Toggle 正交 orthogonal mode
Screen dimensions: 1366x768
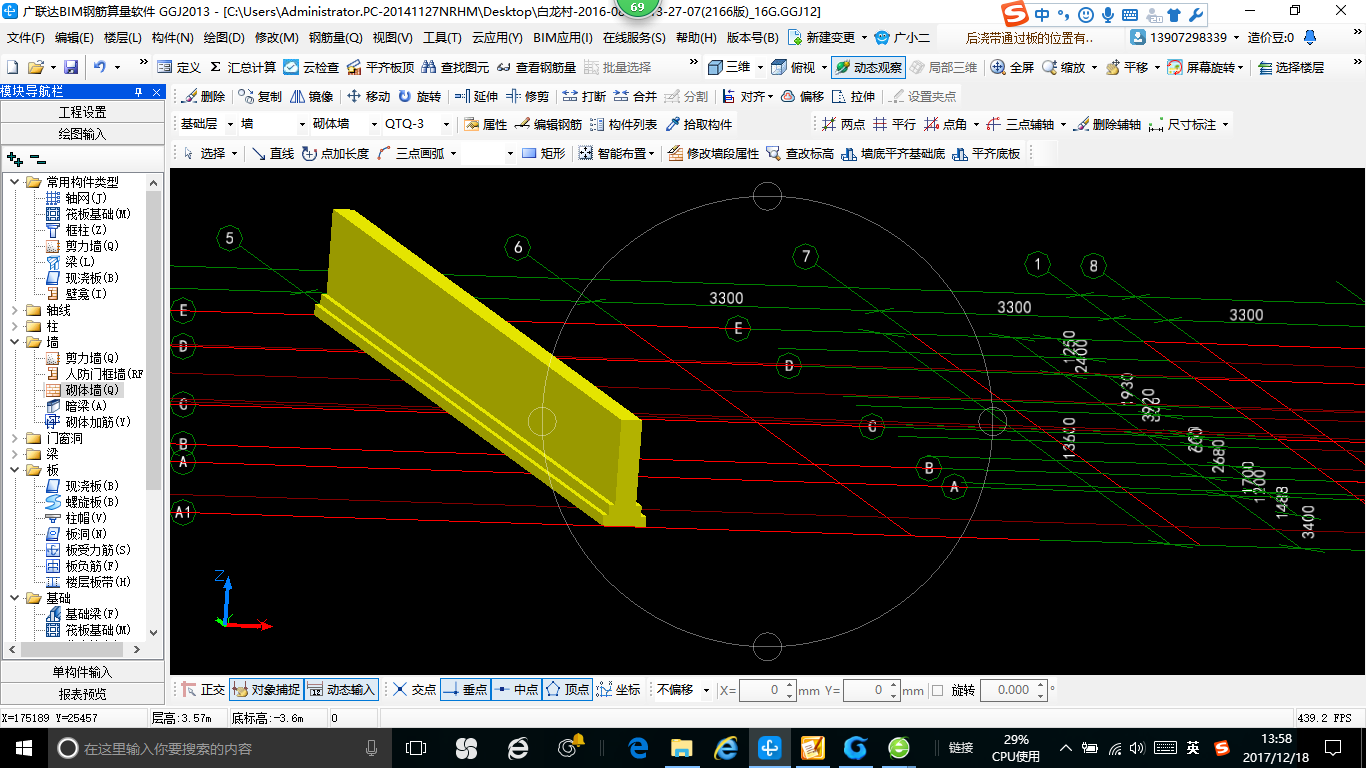[203, 690]
